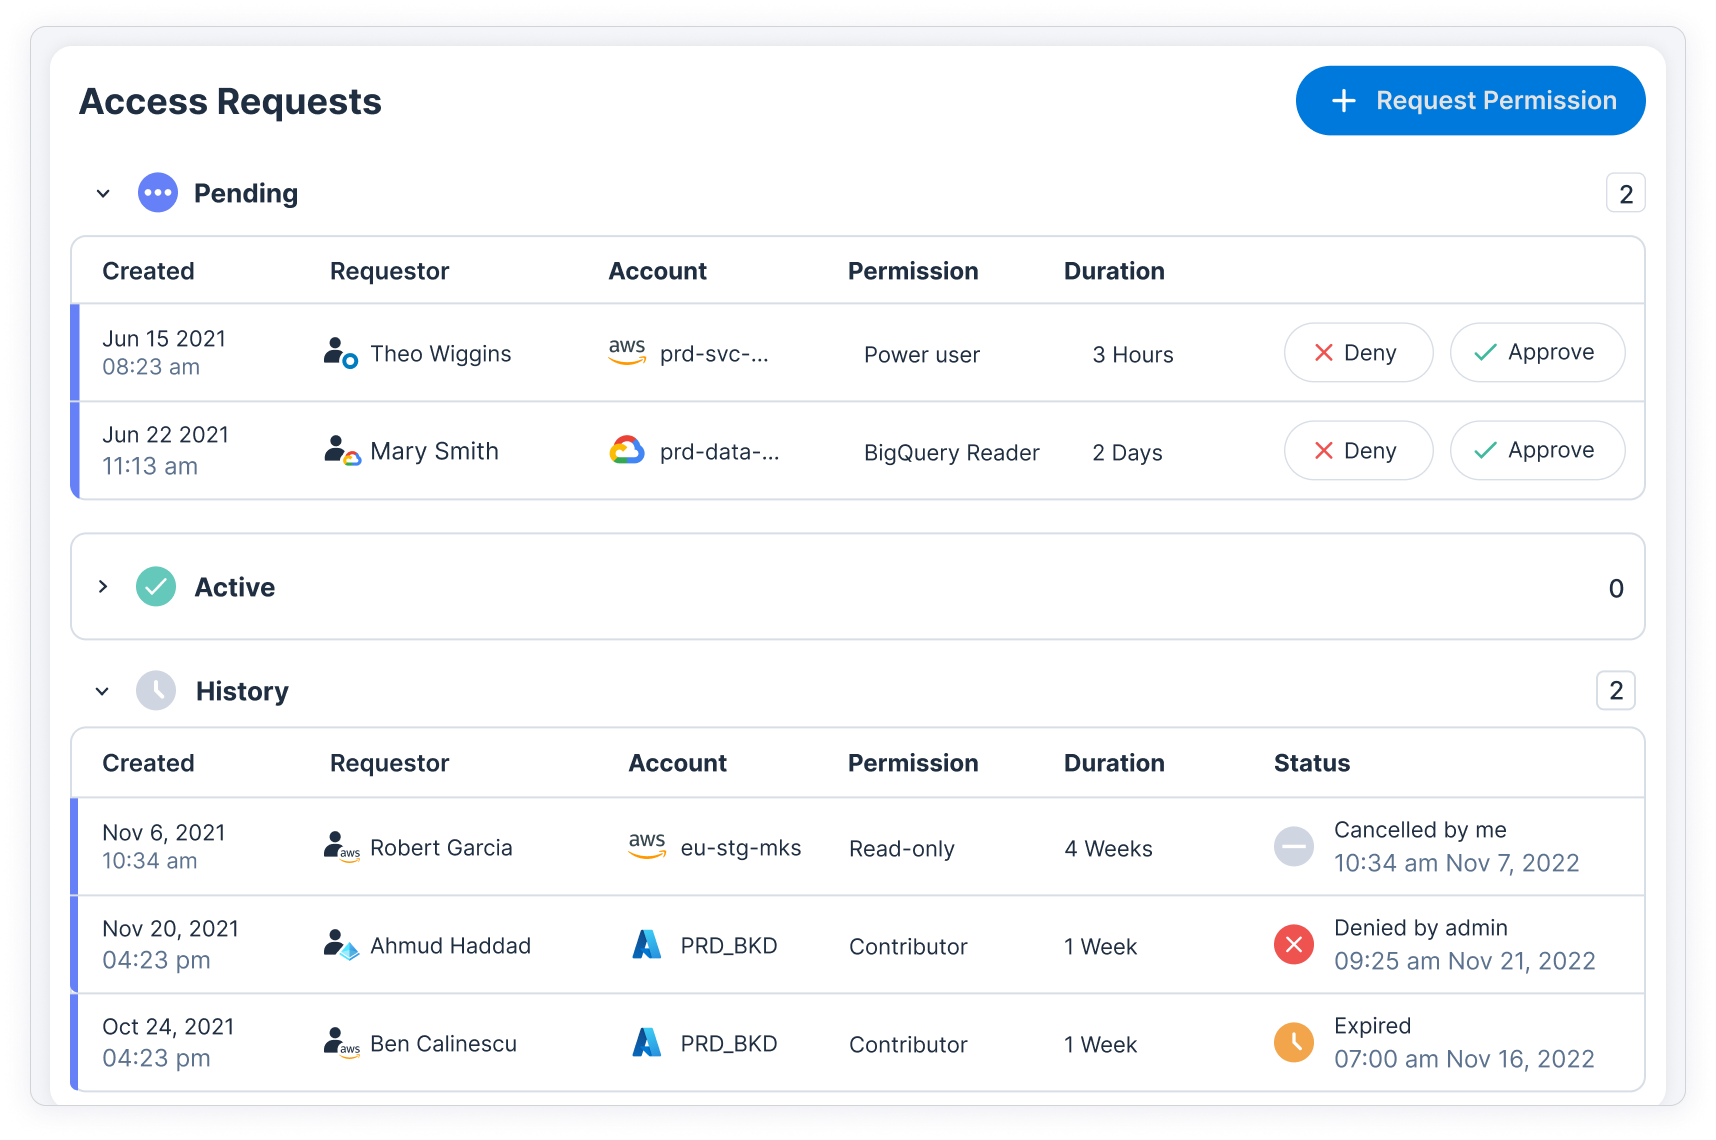Click the Request Permission button
The width and height of the screenshot is (1716, 1140).
point(1470,101)
